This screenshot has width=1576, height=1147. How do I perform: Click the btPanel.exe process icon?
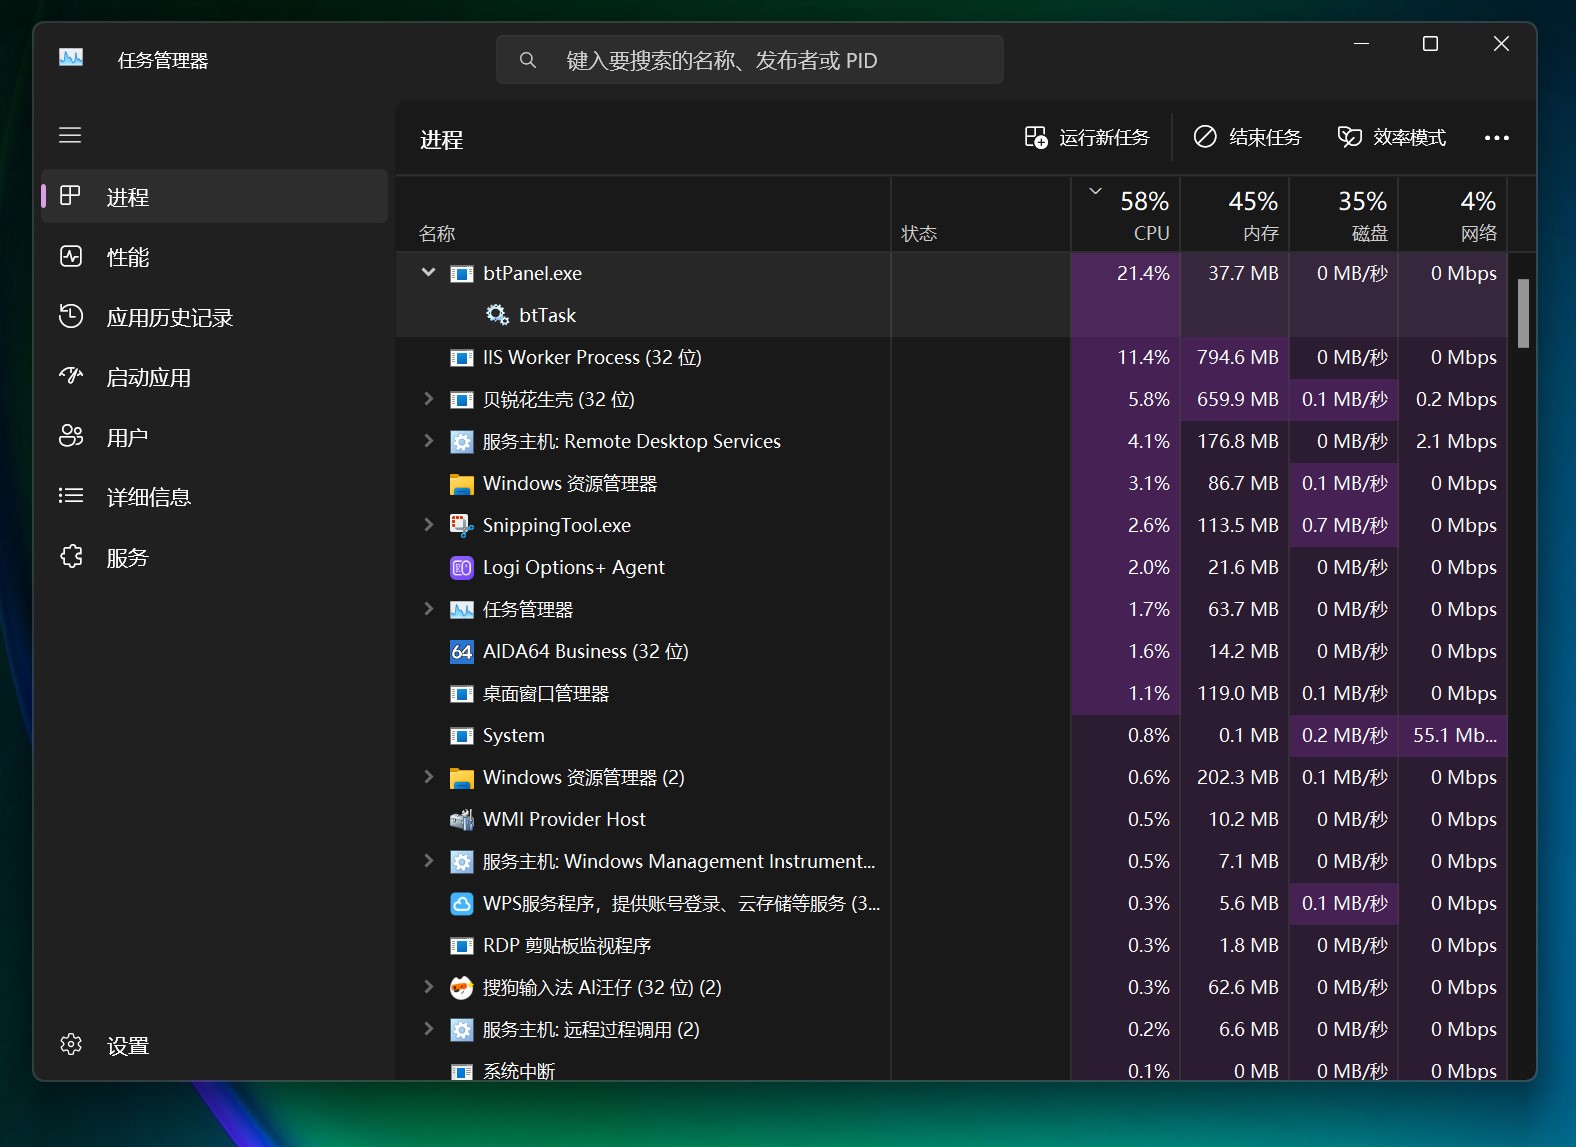tap(461, 274)
